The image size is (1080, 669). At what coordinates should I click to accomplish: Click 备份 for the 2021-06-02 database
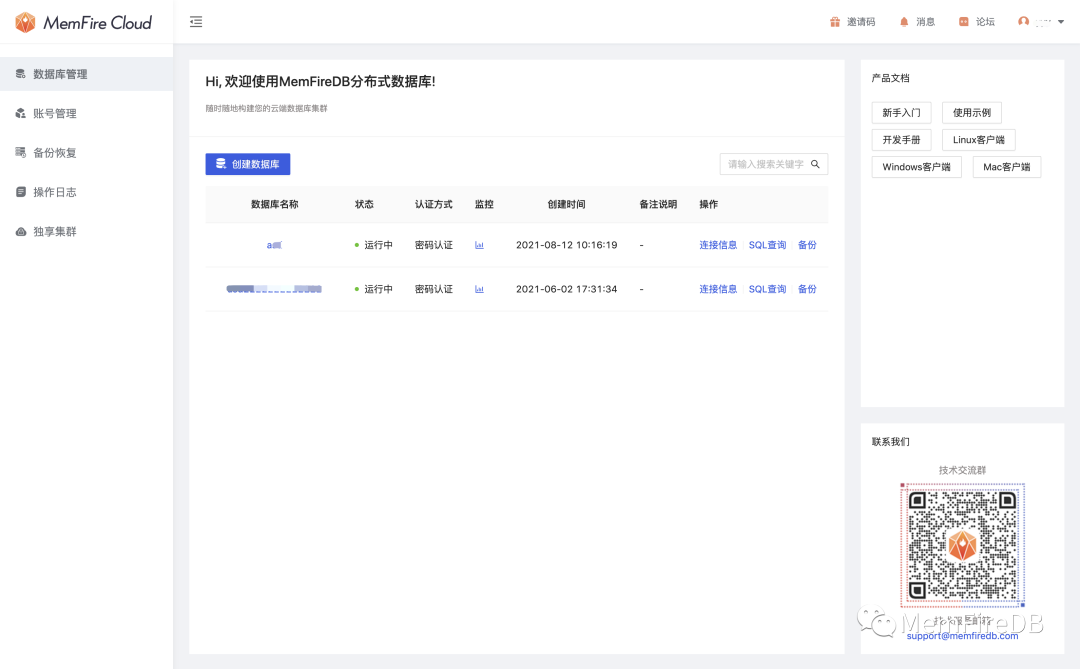coord(807,289)
